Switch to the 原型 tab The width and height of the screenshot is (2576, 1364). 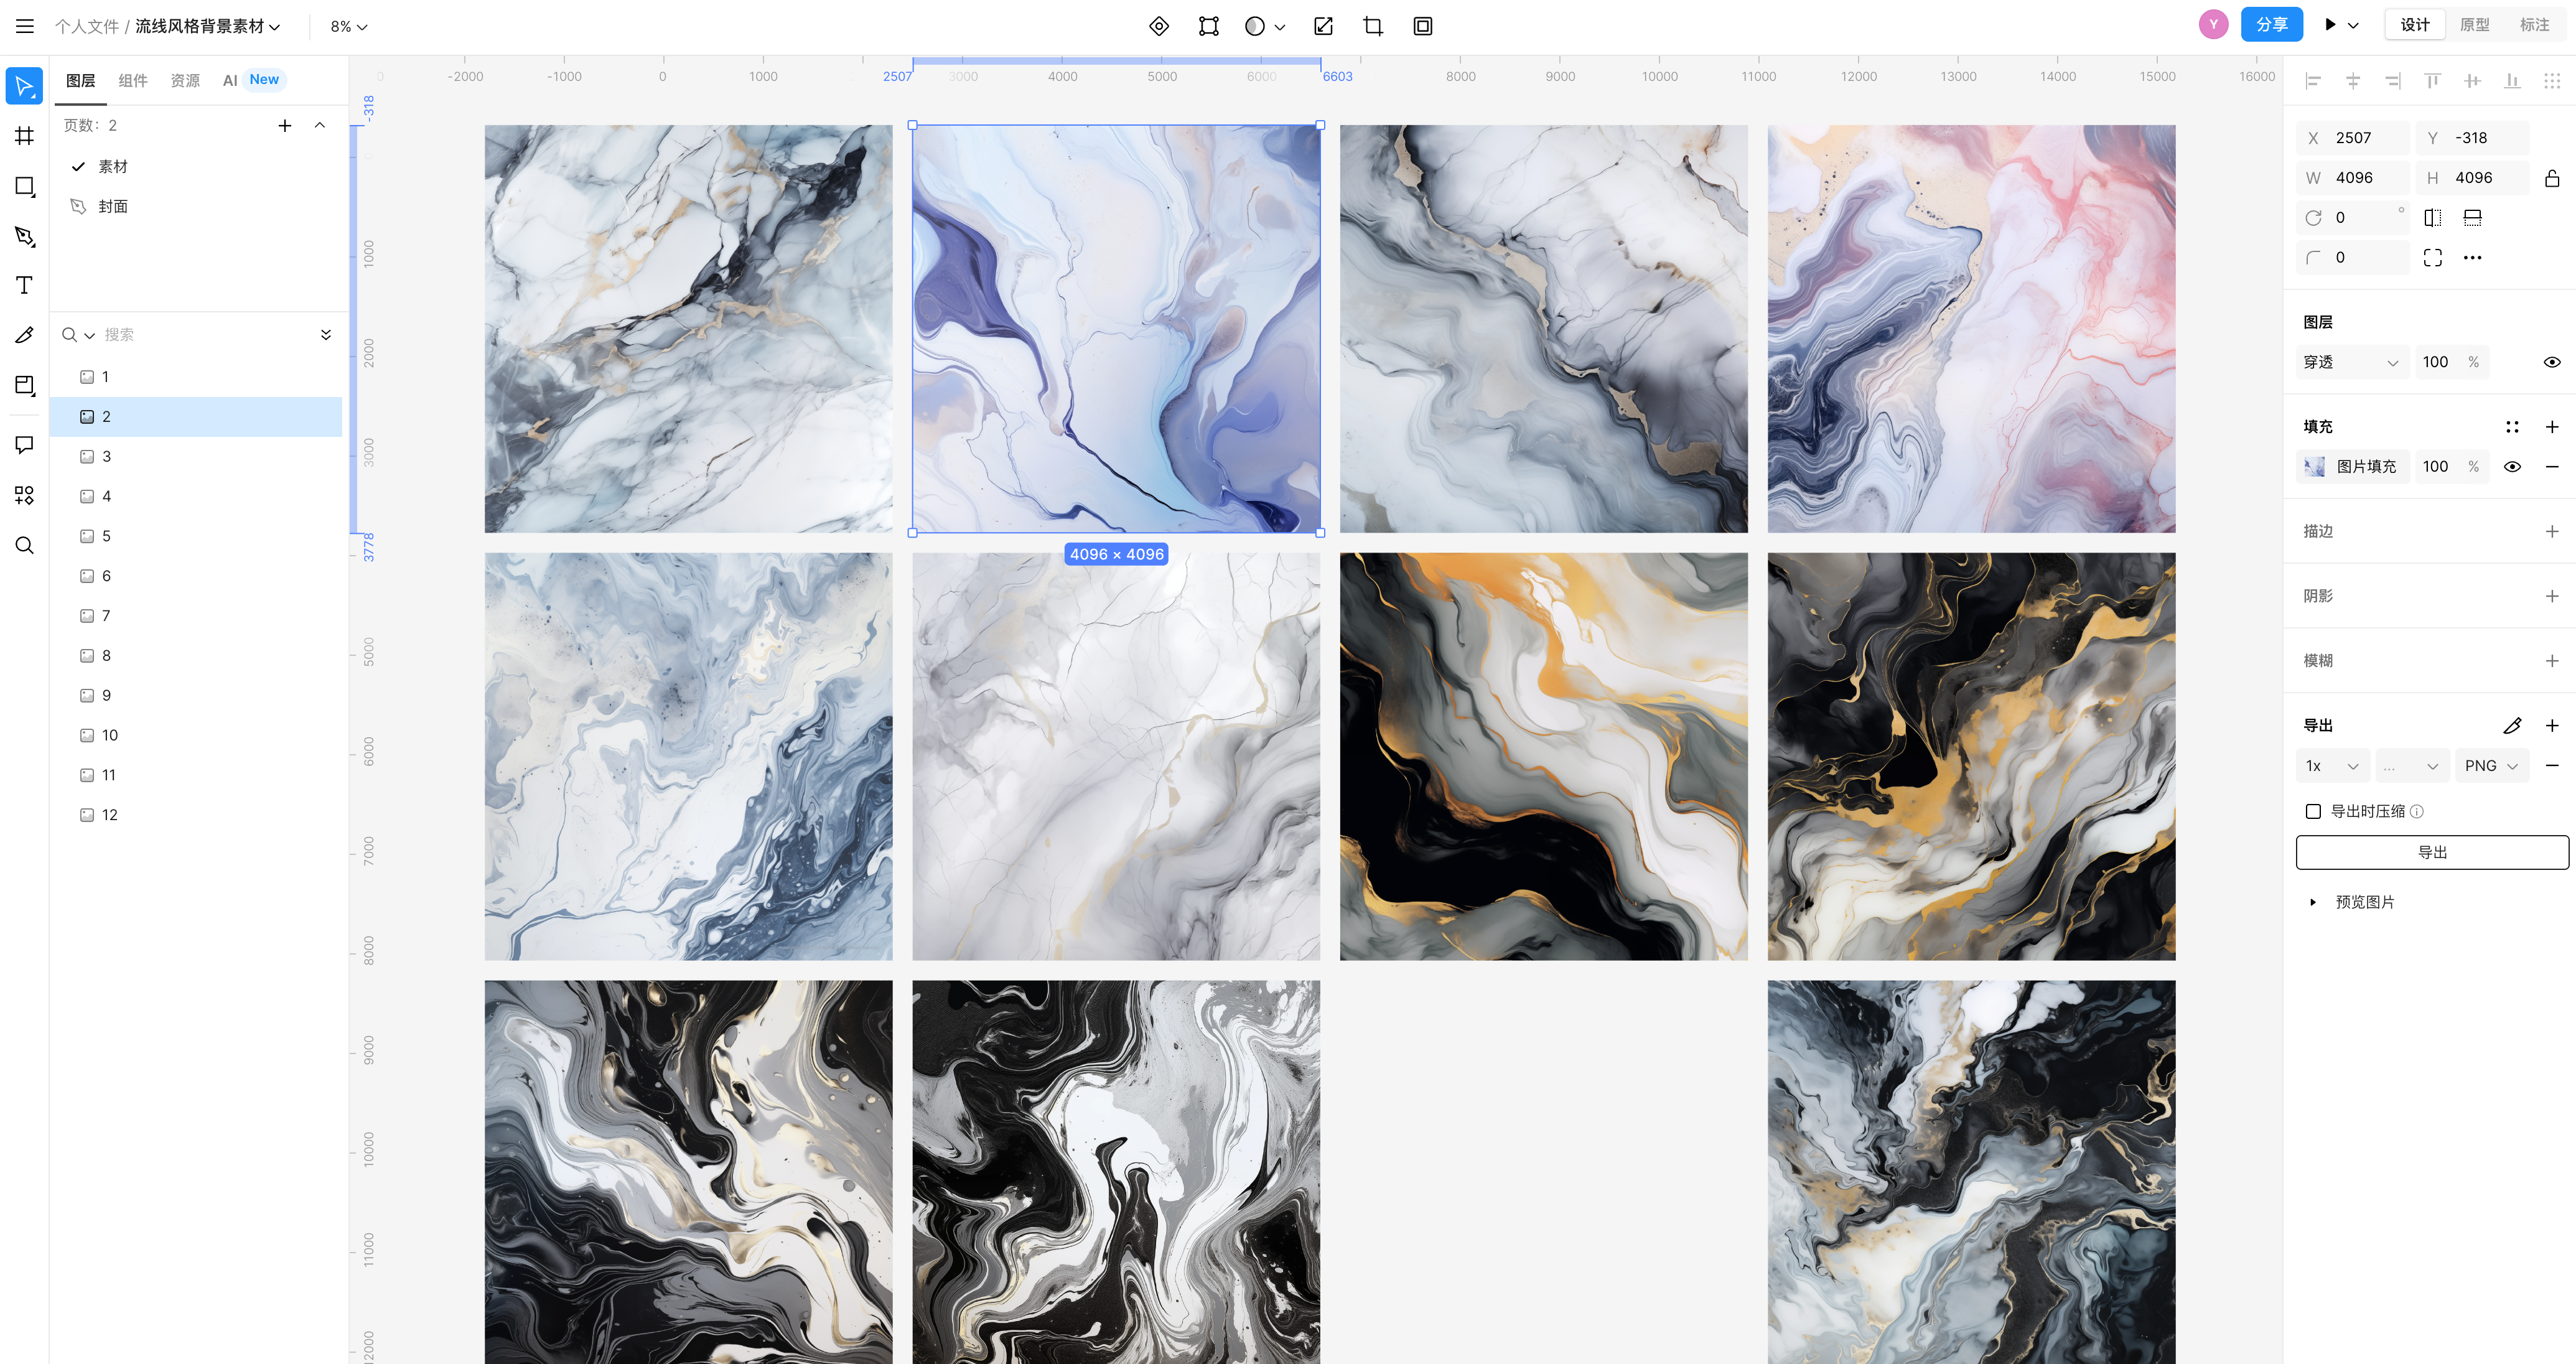(2474, 25)
